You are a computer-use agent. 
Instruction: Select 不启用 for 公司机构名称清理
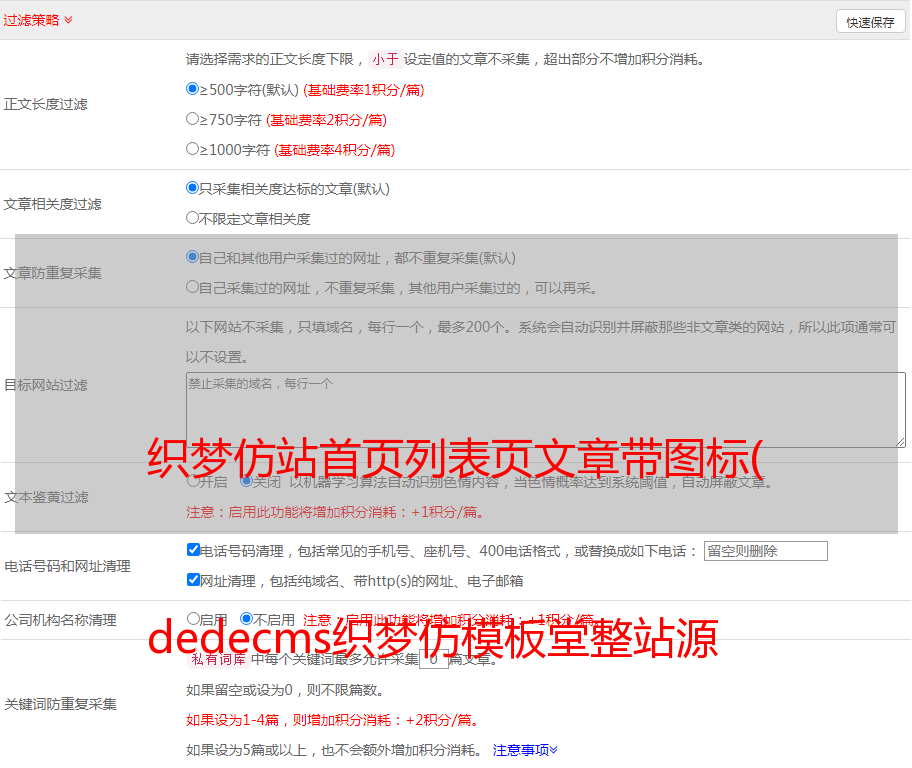tap(247, 618)
